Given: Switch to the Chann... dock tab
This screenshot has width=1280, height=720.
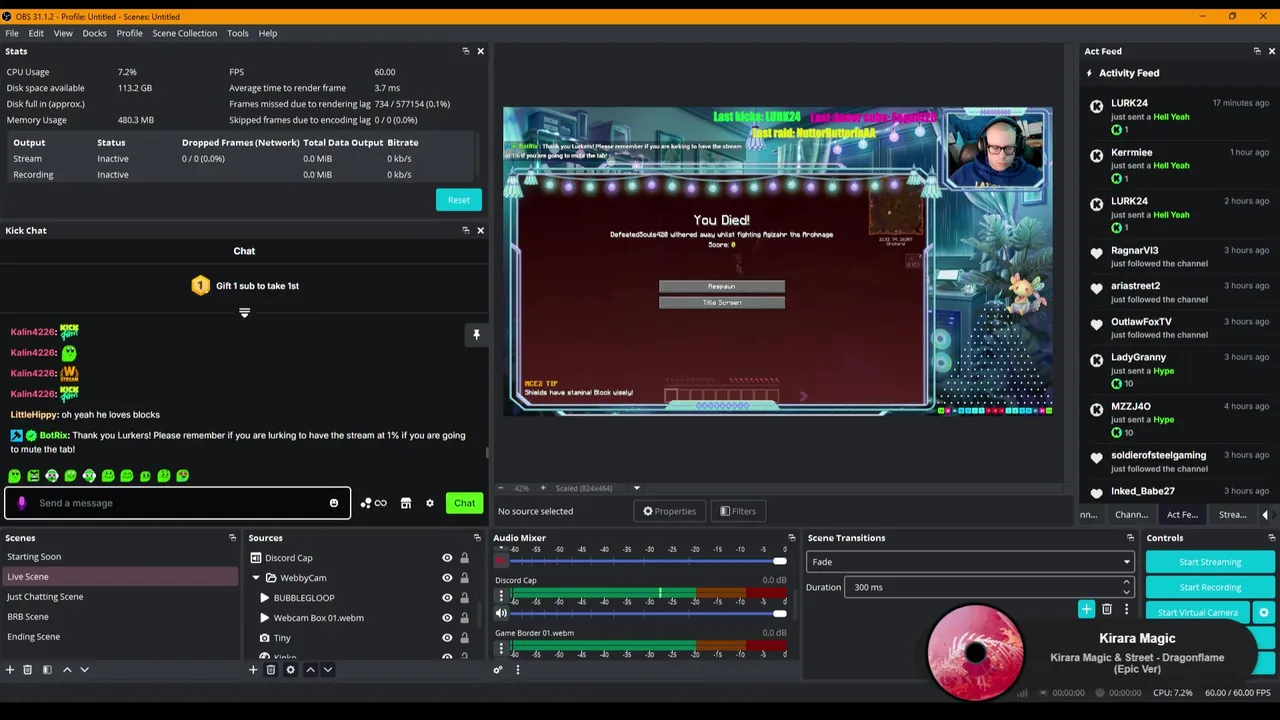Looking at the screenshot, I should [x=1131, y=515].
